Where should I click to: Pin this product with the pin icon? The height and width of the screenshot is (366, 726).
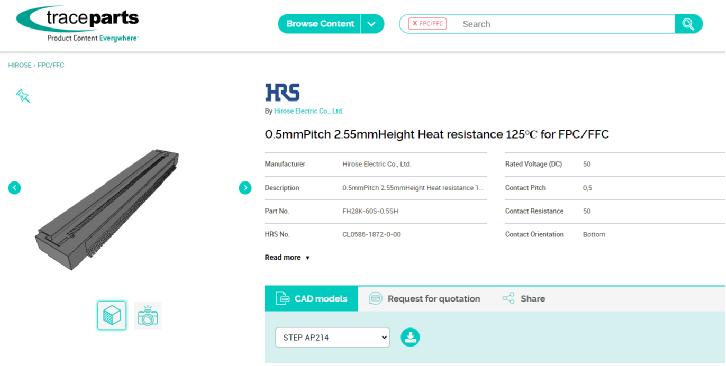pyautogui.click(x=23, y=96)
